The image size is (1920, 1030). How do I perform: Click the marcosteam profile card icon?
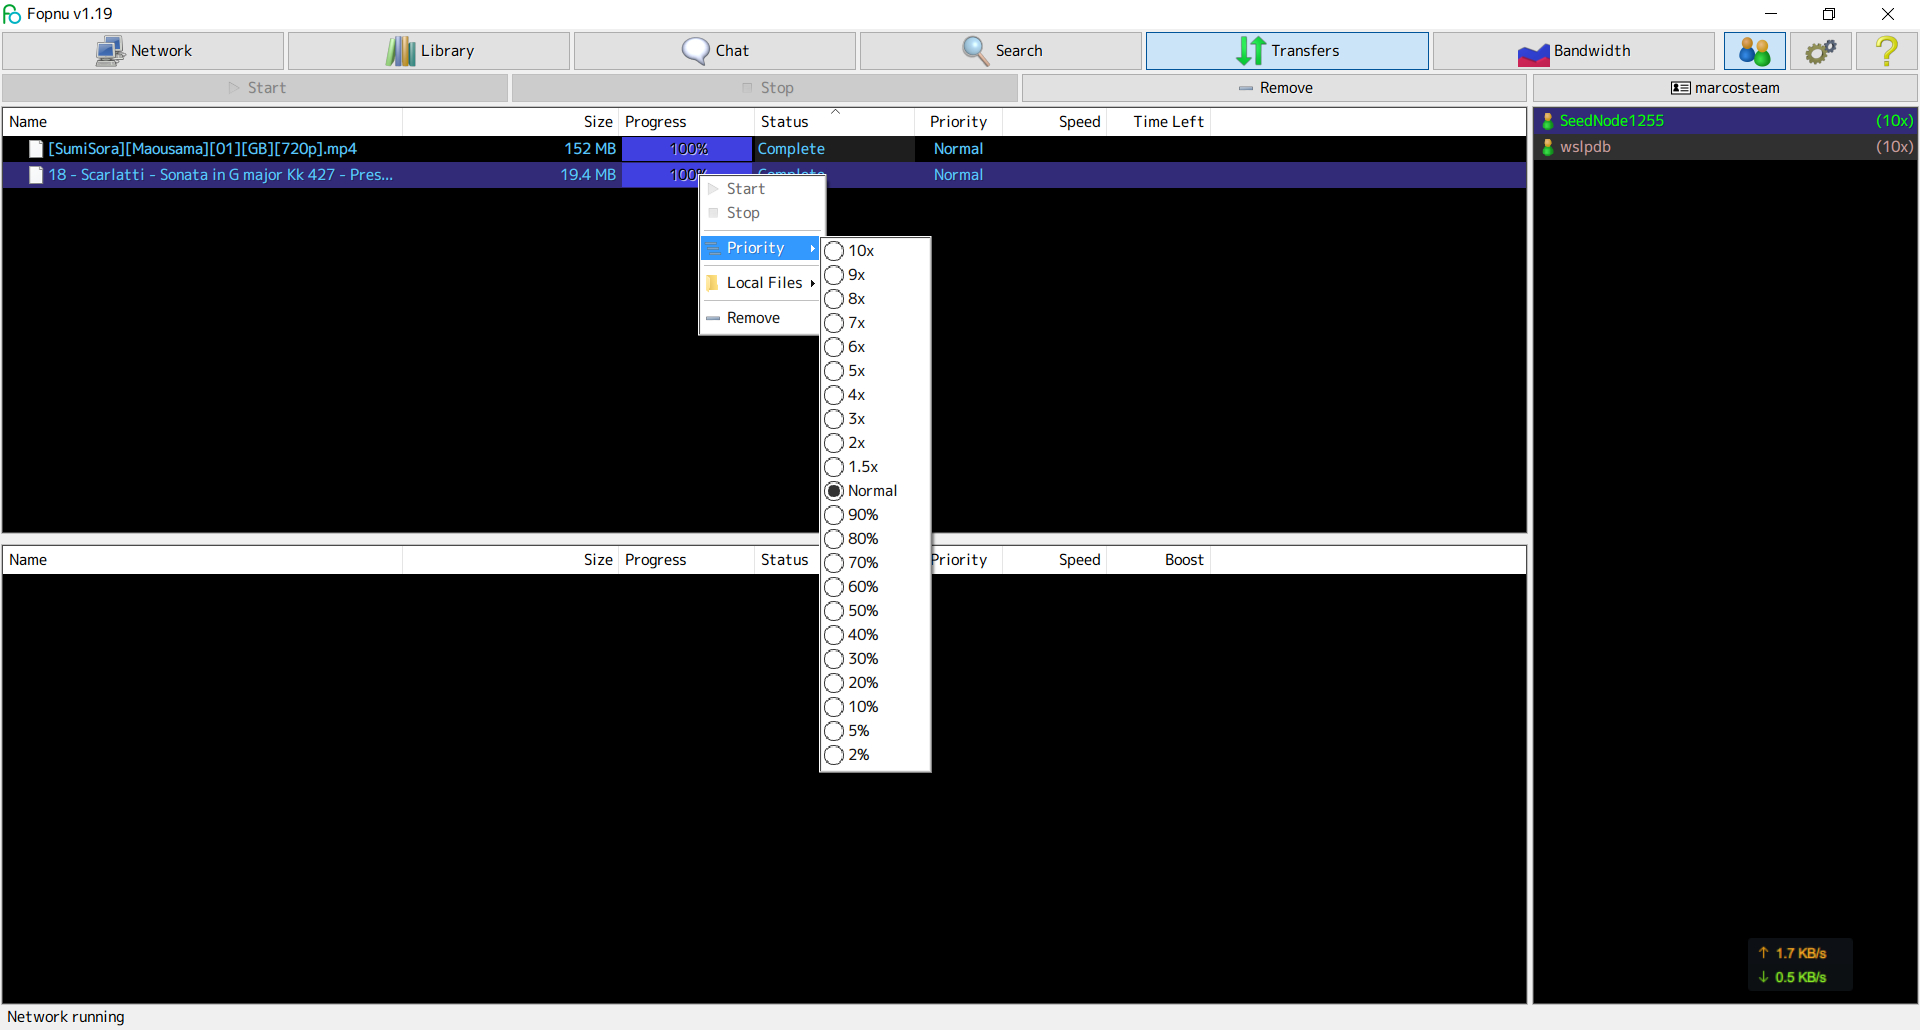1680,88
